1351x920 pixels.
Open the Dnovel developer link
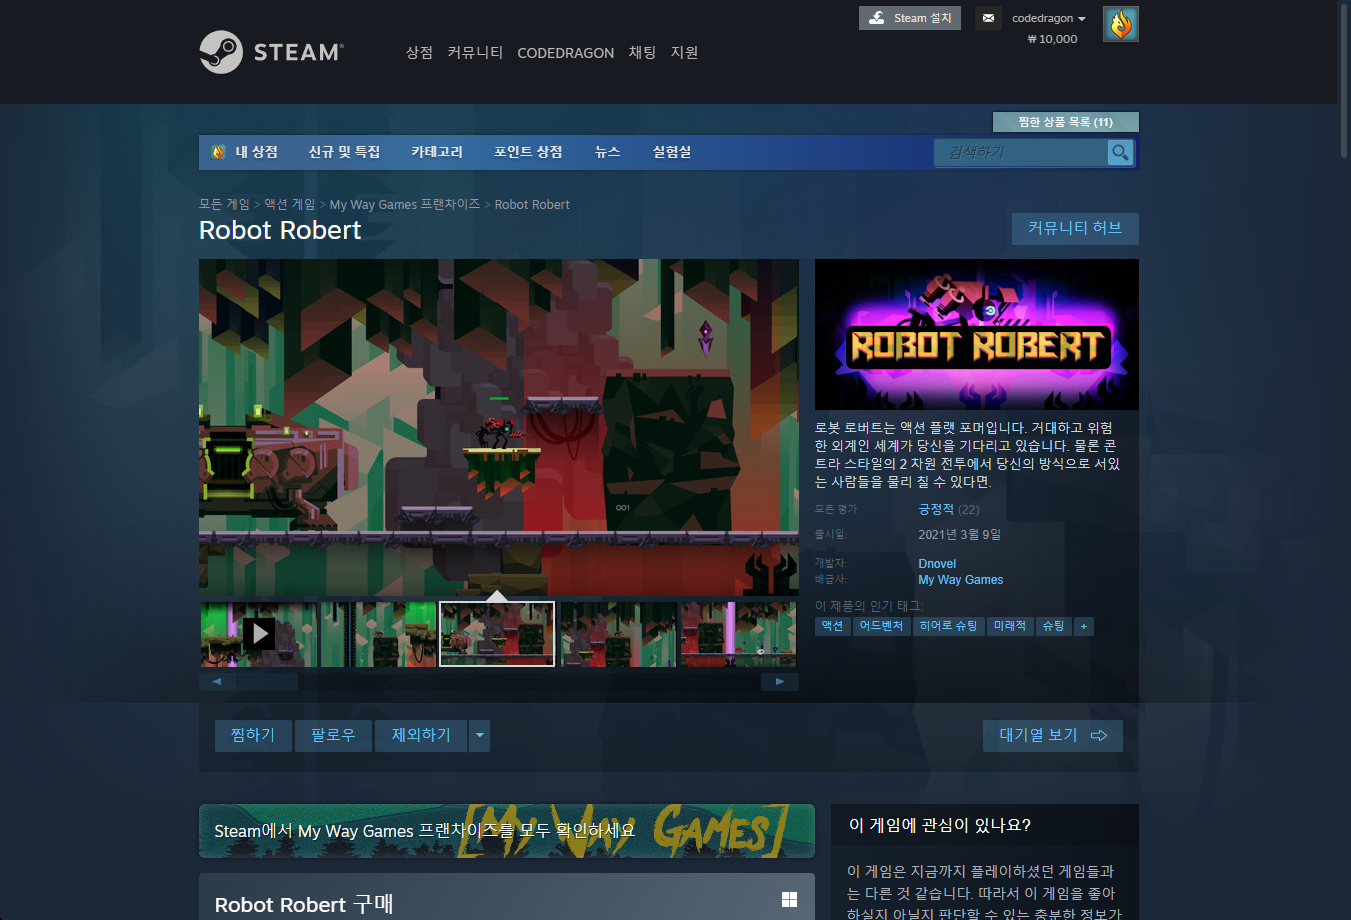coord(937,564)
